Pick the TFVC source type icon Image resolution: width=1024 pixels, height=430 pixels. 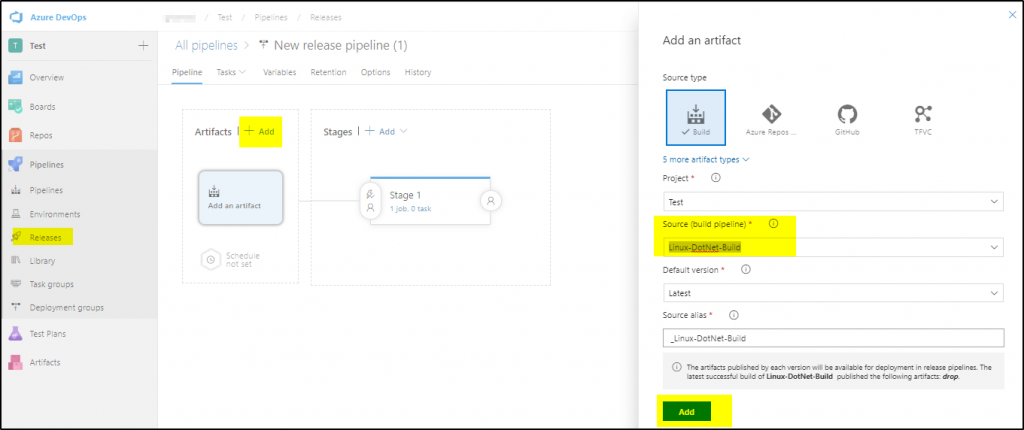[922, 117]
